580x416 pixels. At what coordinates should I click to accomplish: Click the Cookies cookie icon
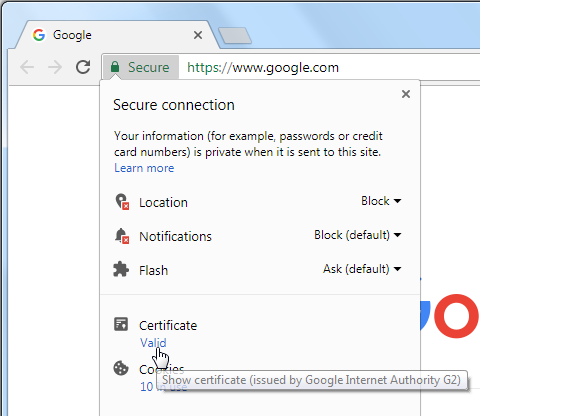click(121, 368)
